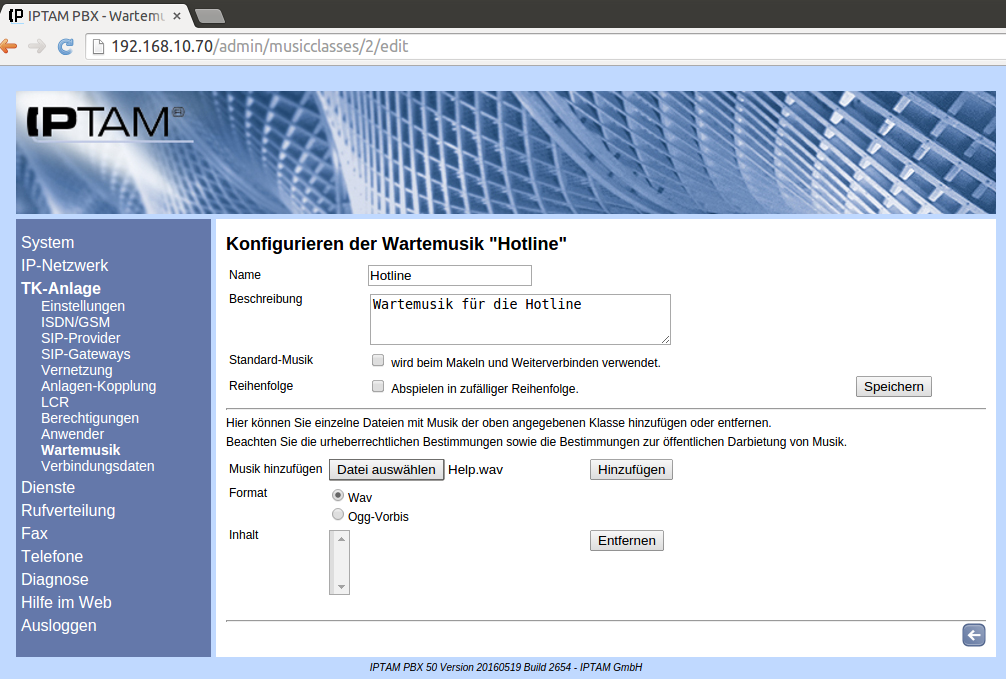
Task: Open the Rufverteilung menu
Action: coord(68,510)
